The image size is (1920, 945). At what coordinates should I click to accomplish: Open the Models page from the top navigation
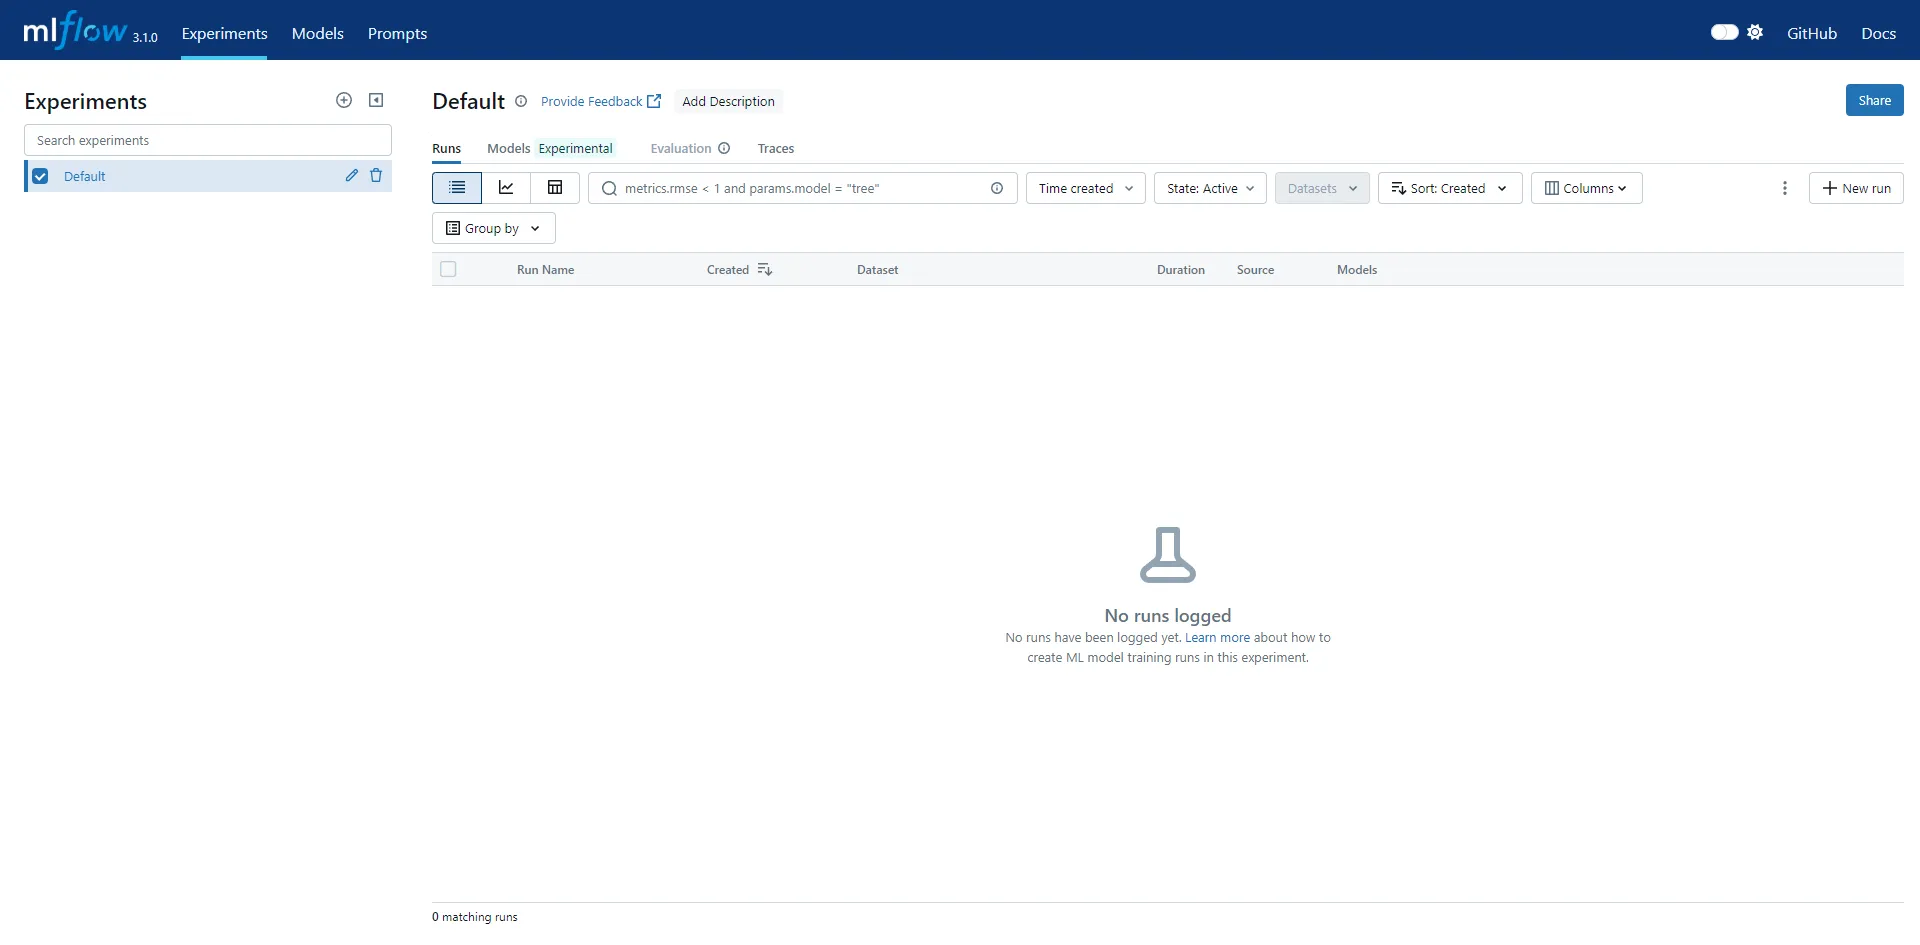click(317, 32)
